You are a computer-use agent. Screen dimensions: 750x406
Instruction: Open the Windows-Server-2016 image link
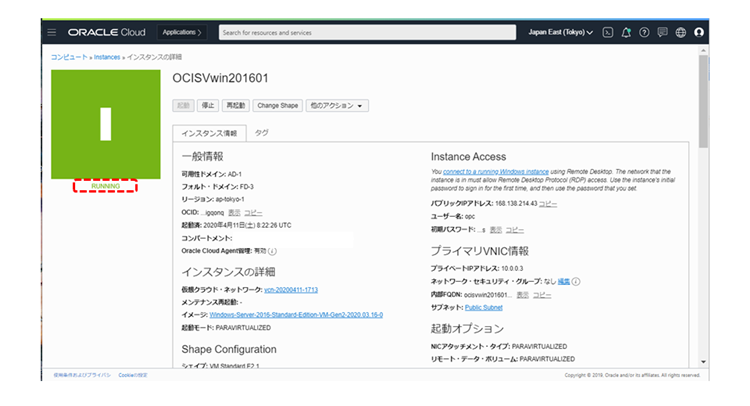coord(296,315)
